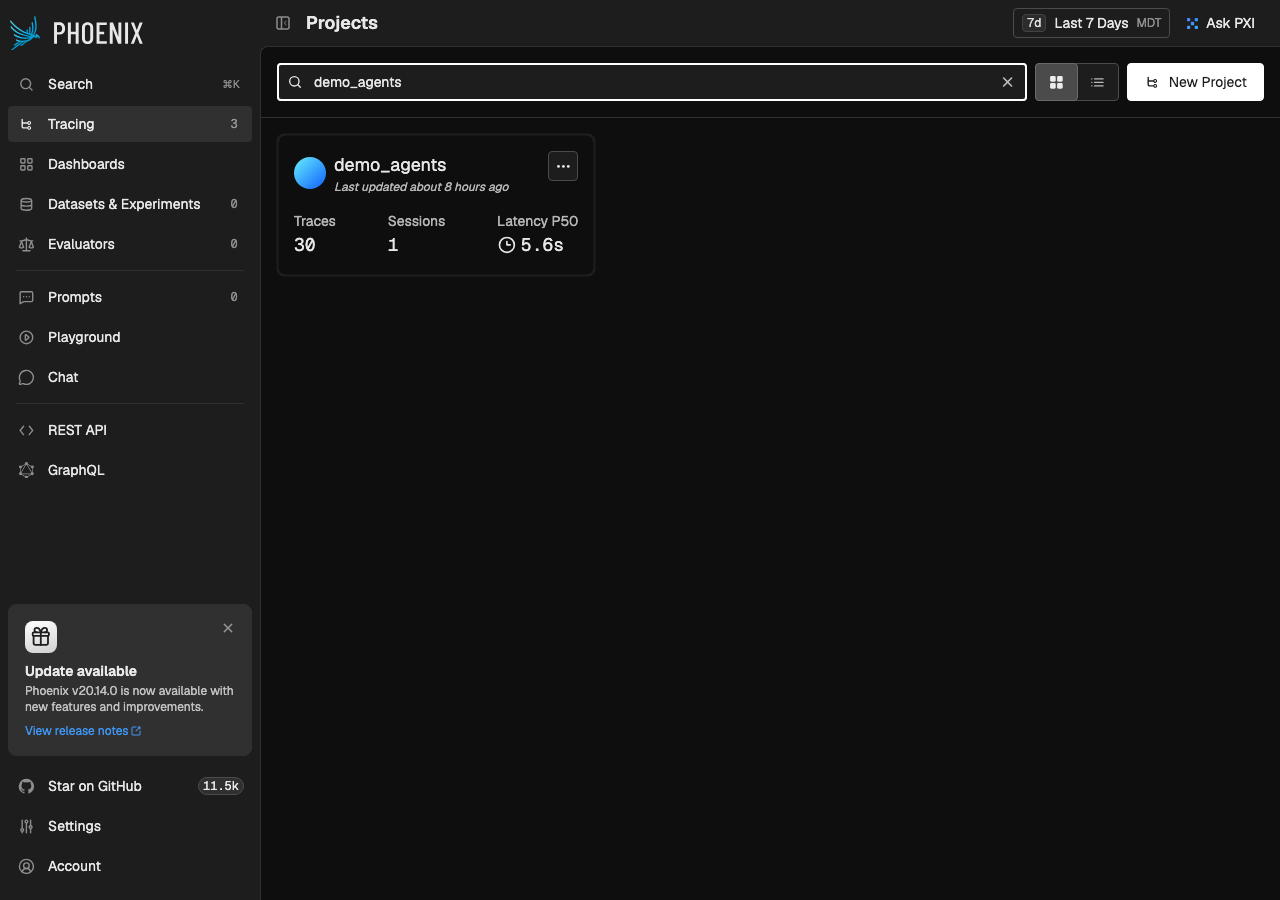This screenshot has height=900, width=1280.
Task: Click the Last updated about 8 hours ago text
Action: [x=422, y=187]
